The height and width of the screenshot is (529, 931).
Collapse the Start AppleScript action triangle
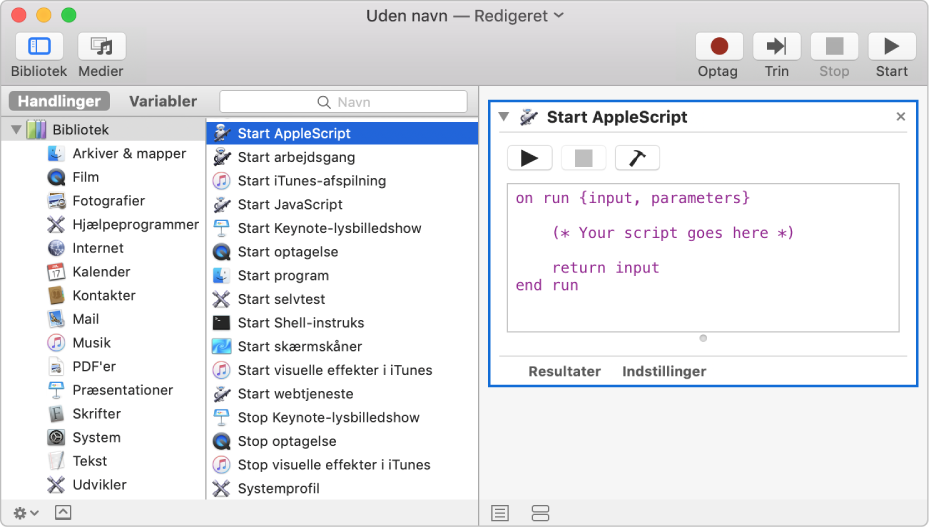(504, 117)
